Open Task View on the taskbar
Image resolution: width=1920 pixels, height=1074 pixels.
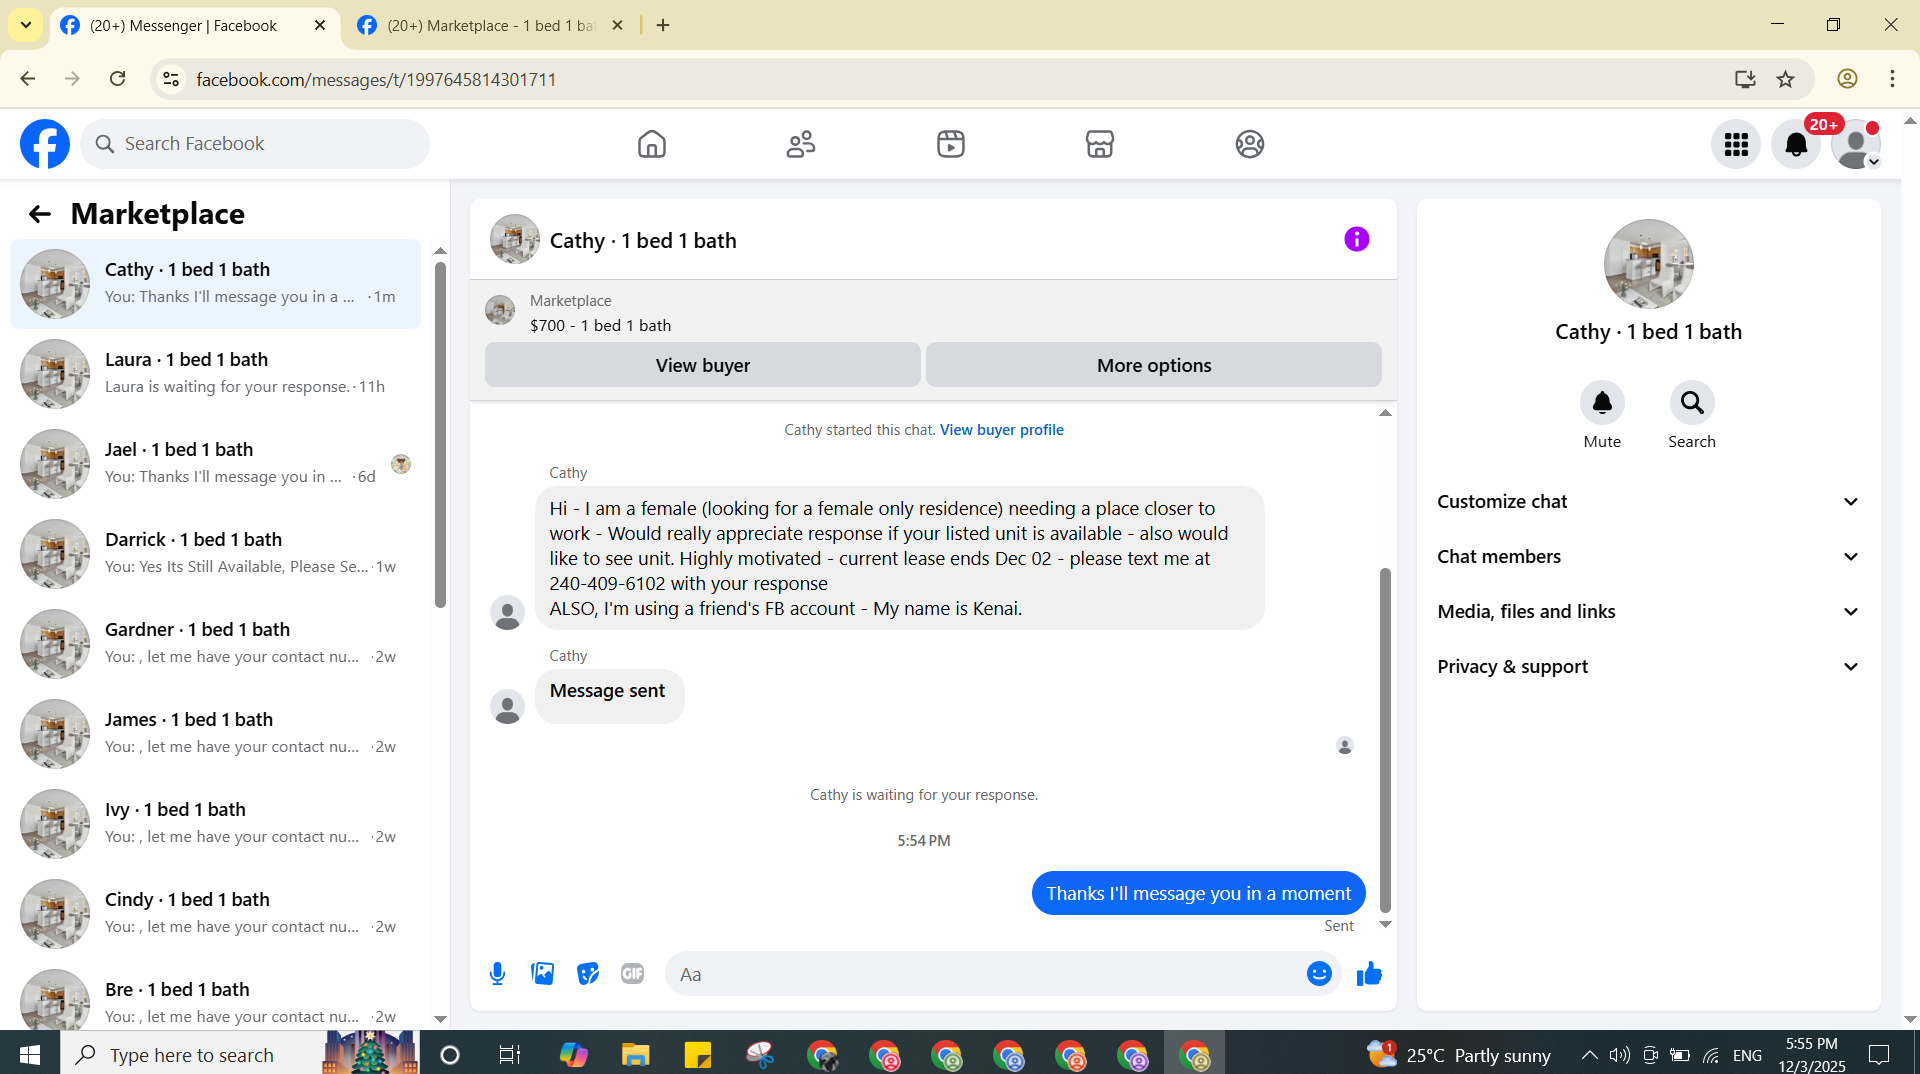[x=510, y=1054]
